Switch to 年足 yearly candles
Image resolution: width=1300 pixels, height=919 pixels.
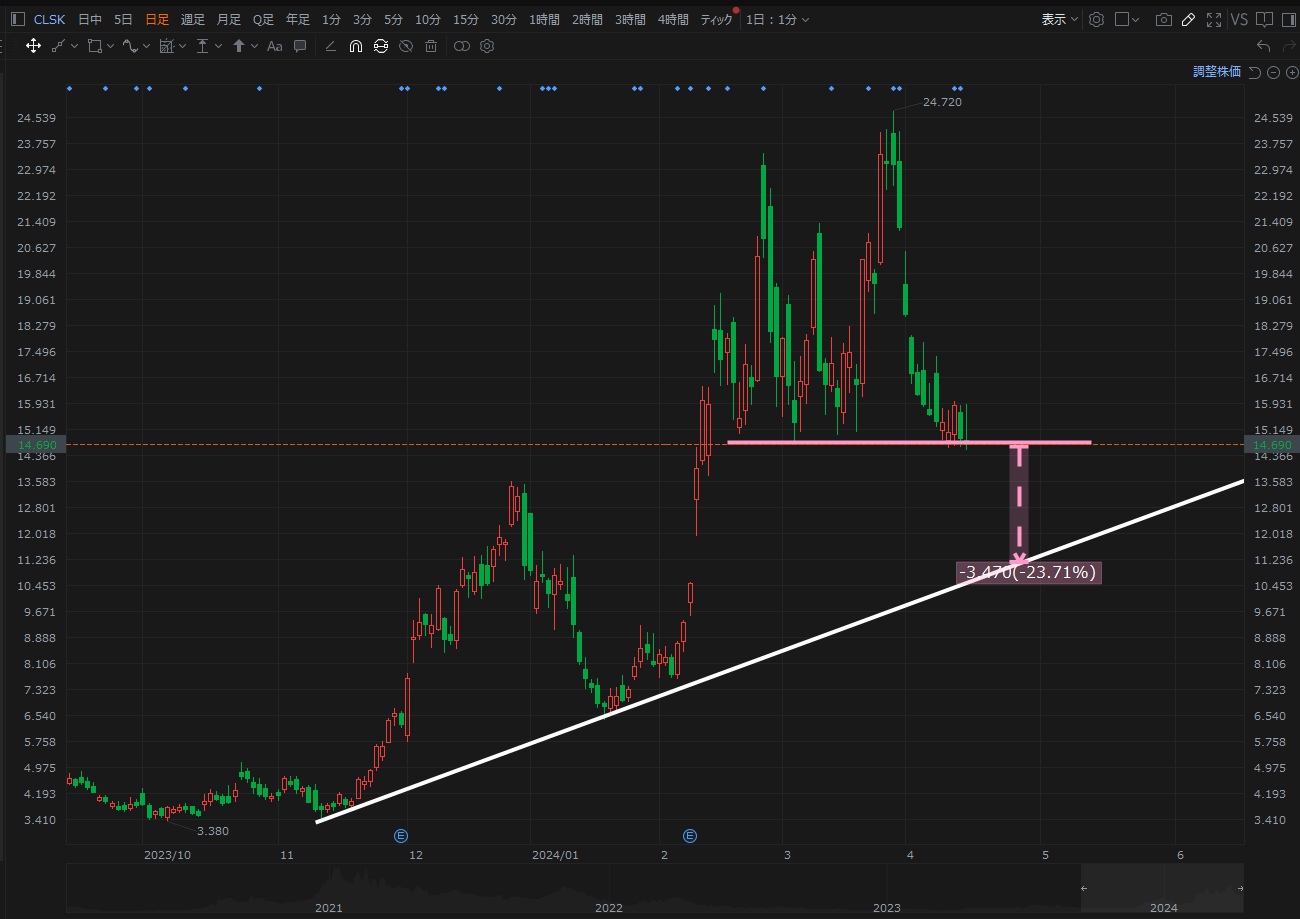(298, 19)
